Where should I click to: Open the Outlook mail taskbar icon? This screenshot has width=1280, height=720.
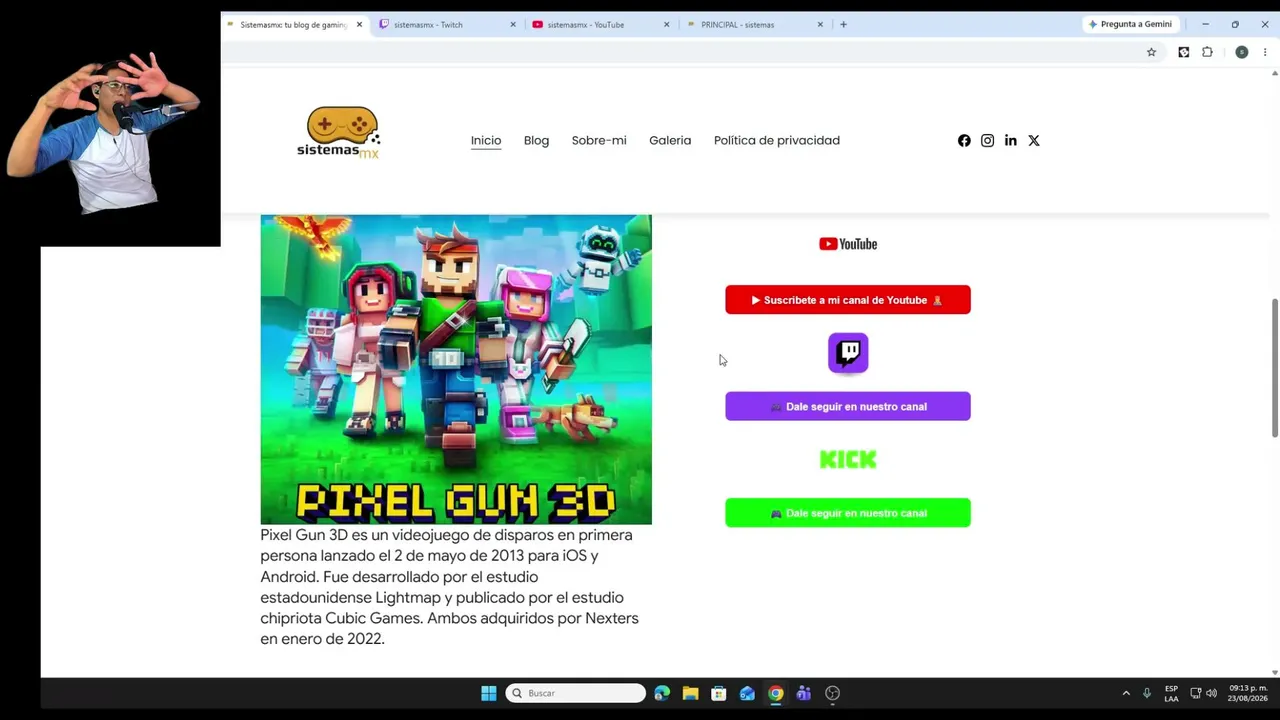pyautogui.click(x=747, y=693)
